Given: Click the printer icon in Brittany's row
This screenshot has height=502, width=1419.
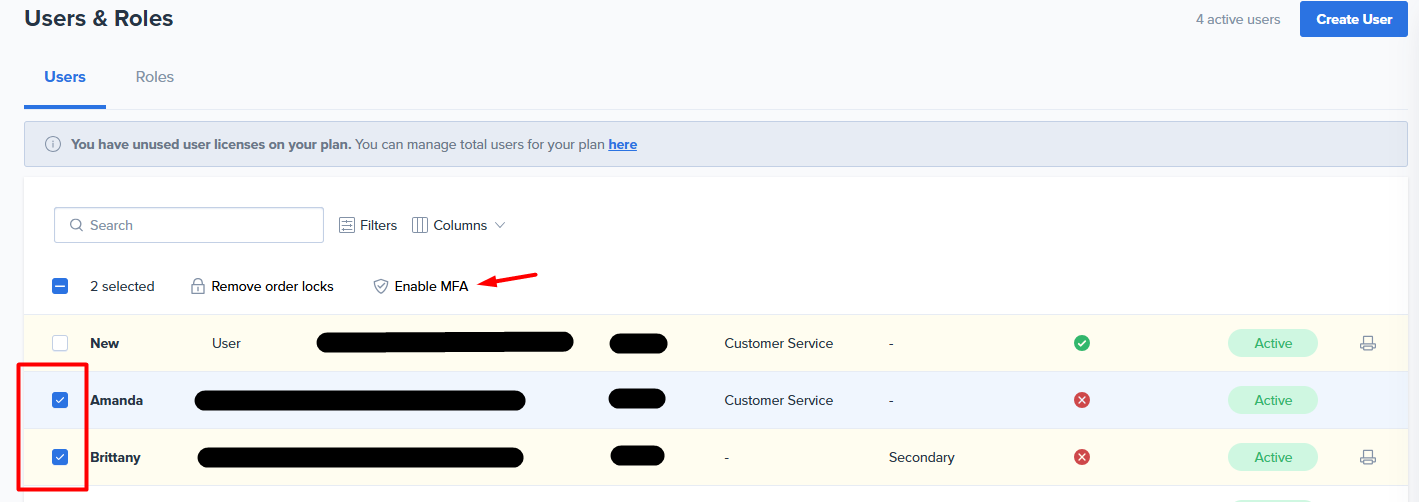Looking at the screenshot, I should pyautogui.click(x=1368, y=457).
